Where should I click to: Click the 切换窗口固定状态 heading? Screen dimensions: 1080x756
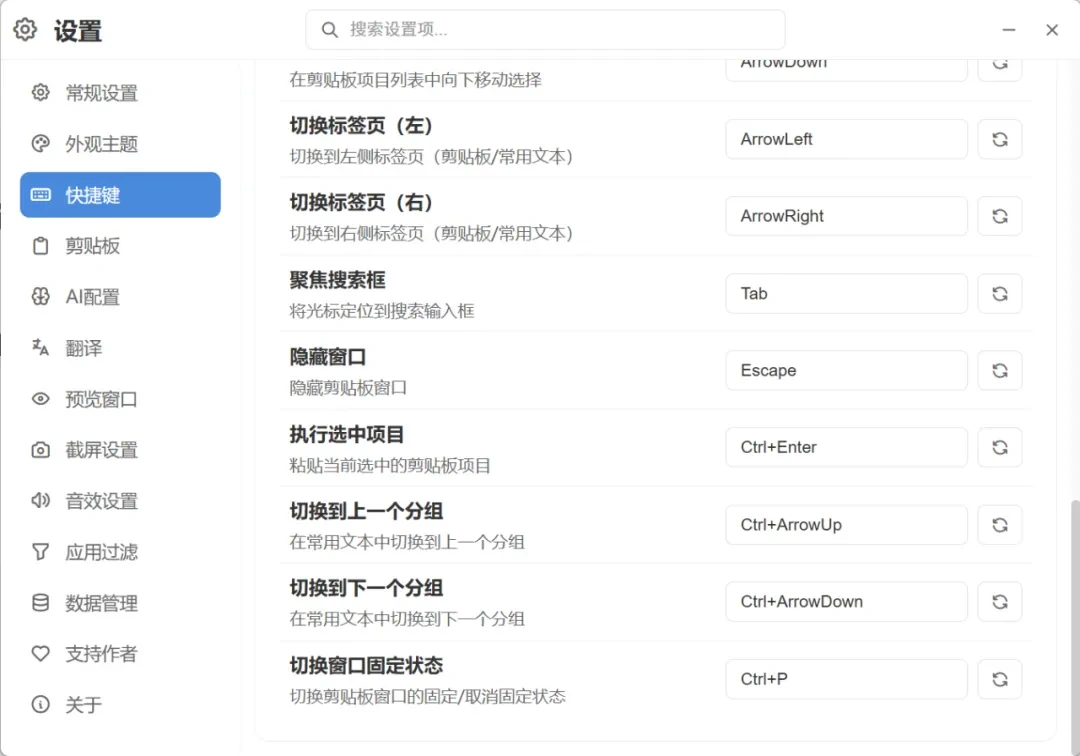click(x=366, y=666)
